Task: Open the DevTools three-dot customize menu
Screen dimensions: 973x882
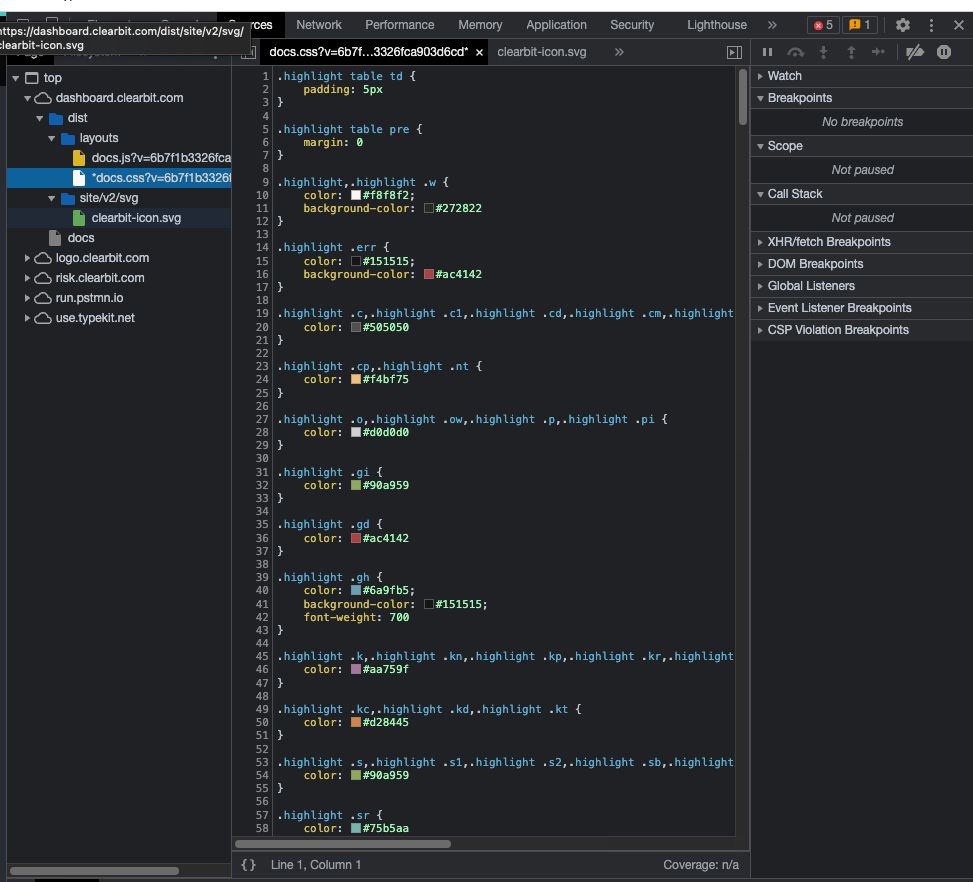Action: [x=931, y=25]
